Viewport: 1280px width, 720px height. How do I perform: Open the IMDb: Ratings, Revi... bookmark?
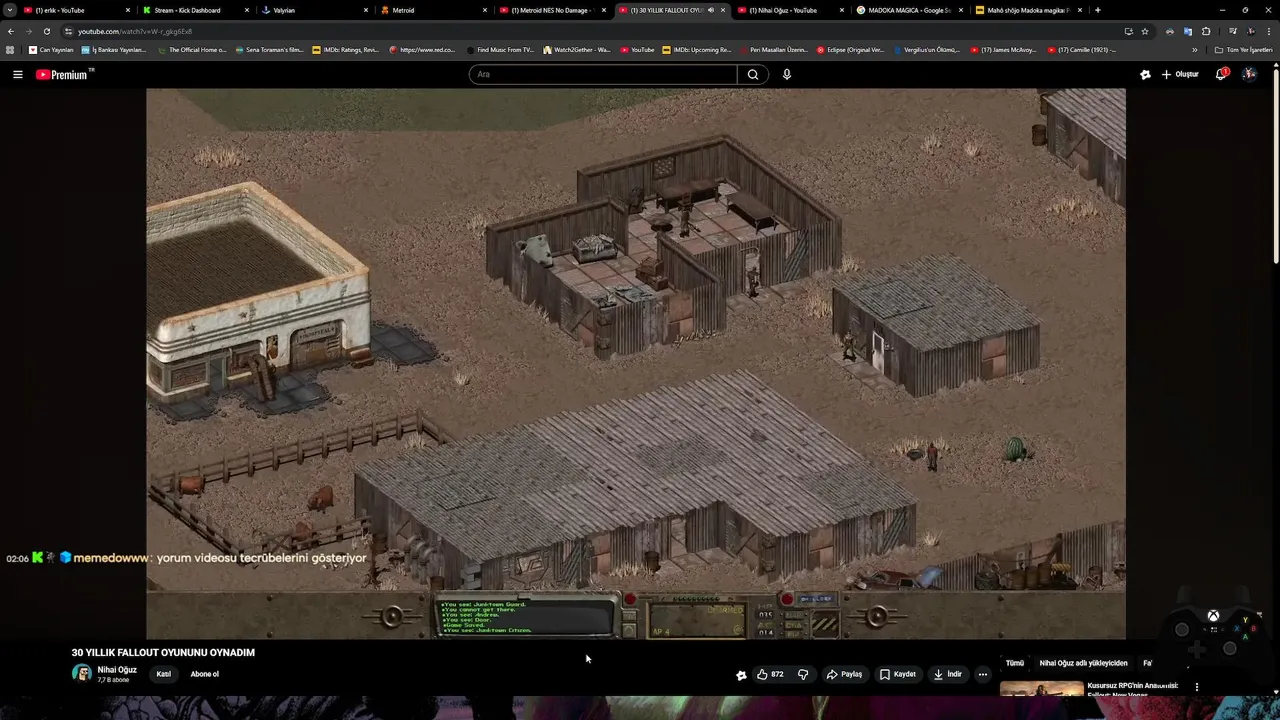coord(345,49)
